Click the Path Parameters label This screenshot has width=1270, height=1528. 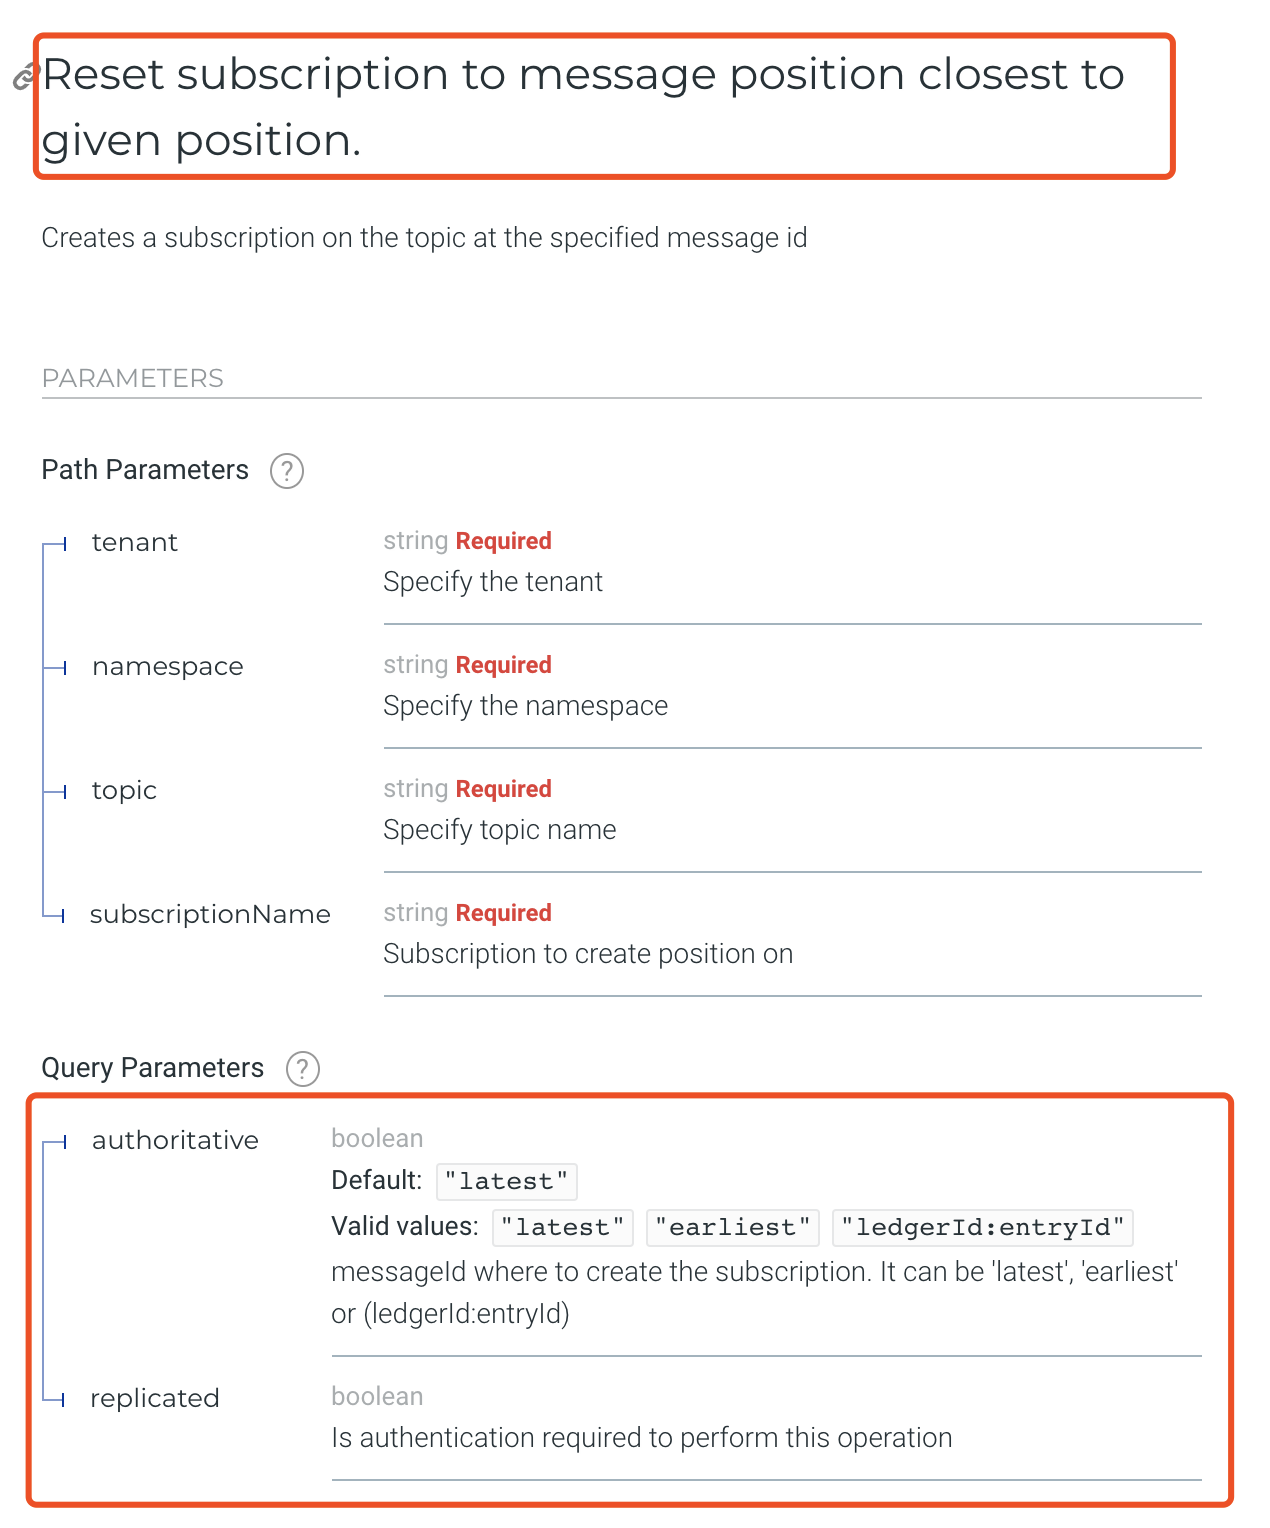145,470
